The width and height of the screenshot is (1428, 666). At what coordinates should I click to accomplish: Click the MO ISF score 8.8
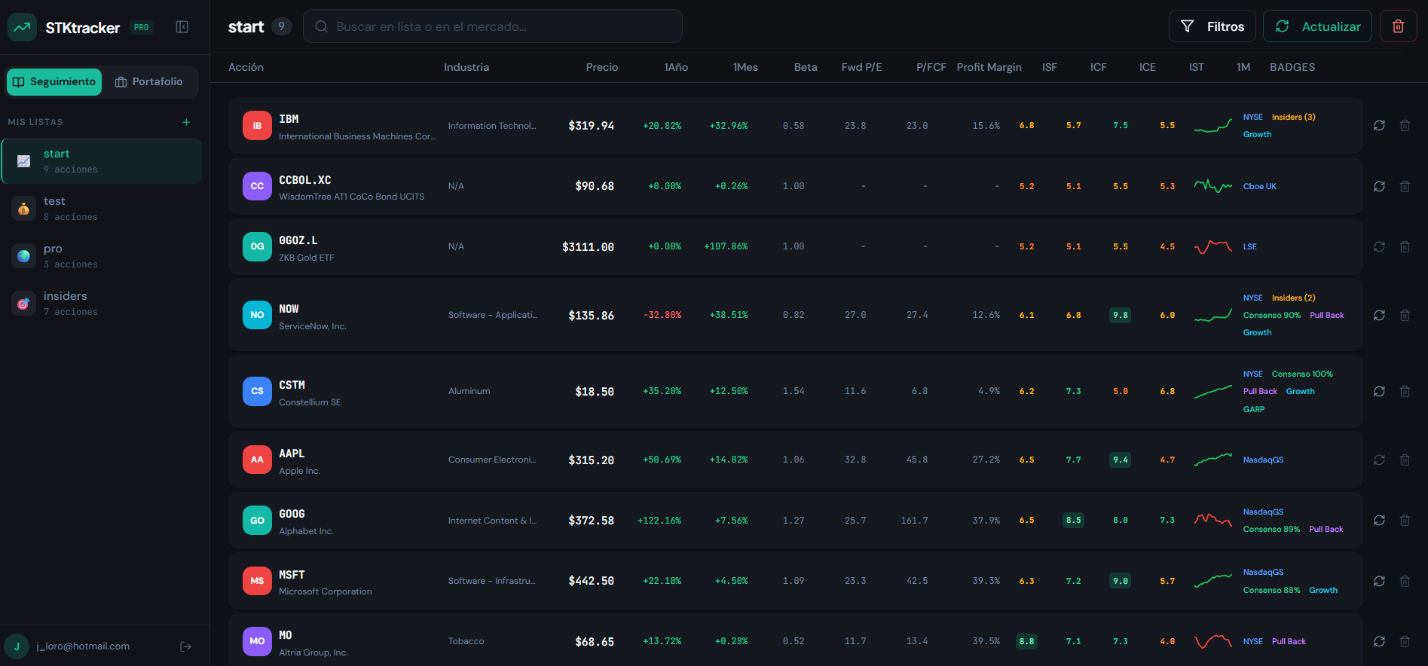coord(1026,641)
